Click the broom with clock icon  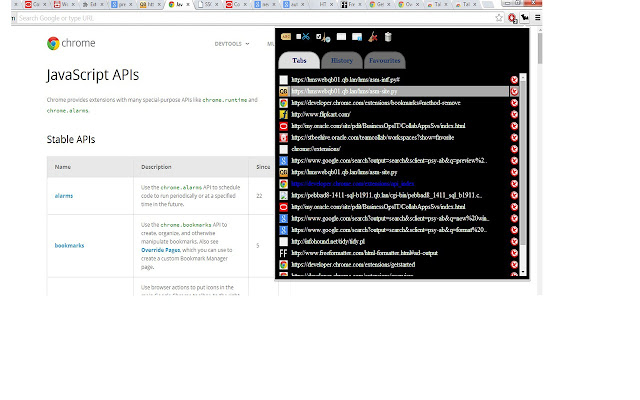[326, 38]
